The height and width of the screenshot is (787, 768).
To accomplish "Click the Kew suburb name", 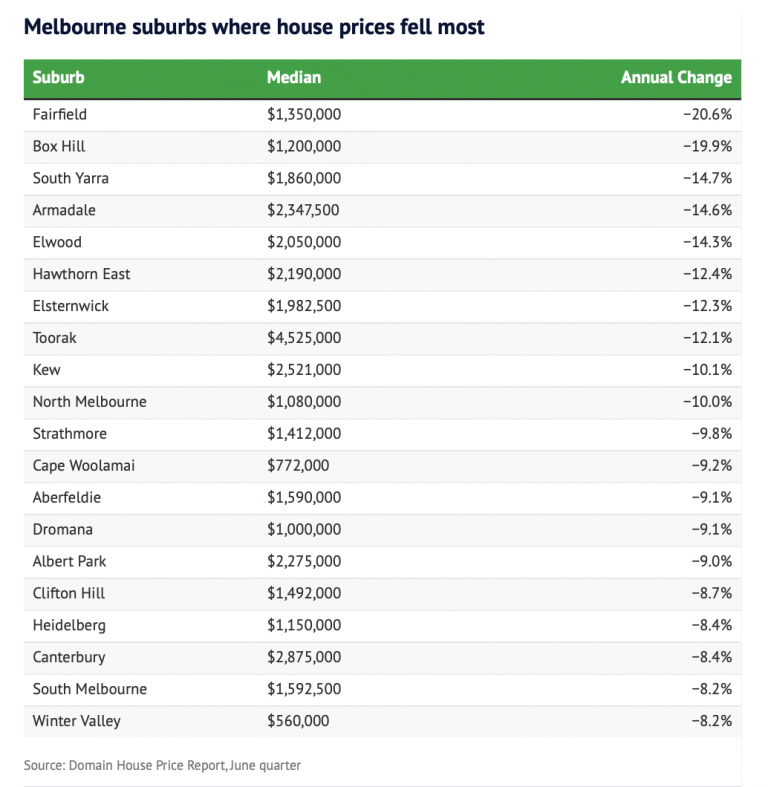I will [46, 370].
